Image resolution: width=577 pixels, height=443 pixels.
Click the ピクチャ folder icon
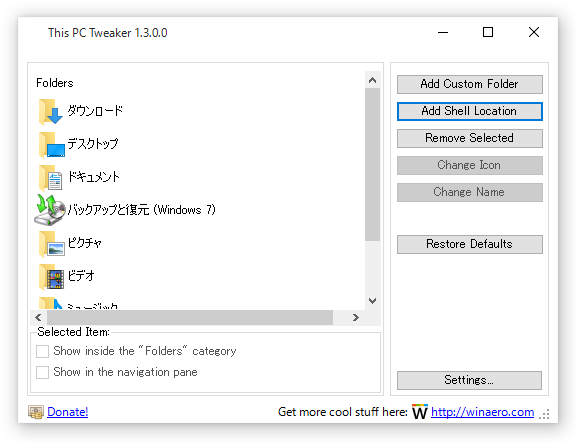[x=52, y=244]
